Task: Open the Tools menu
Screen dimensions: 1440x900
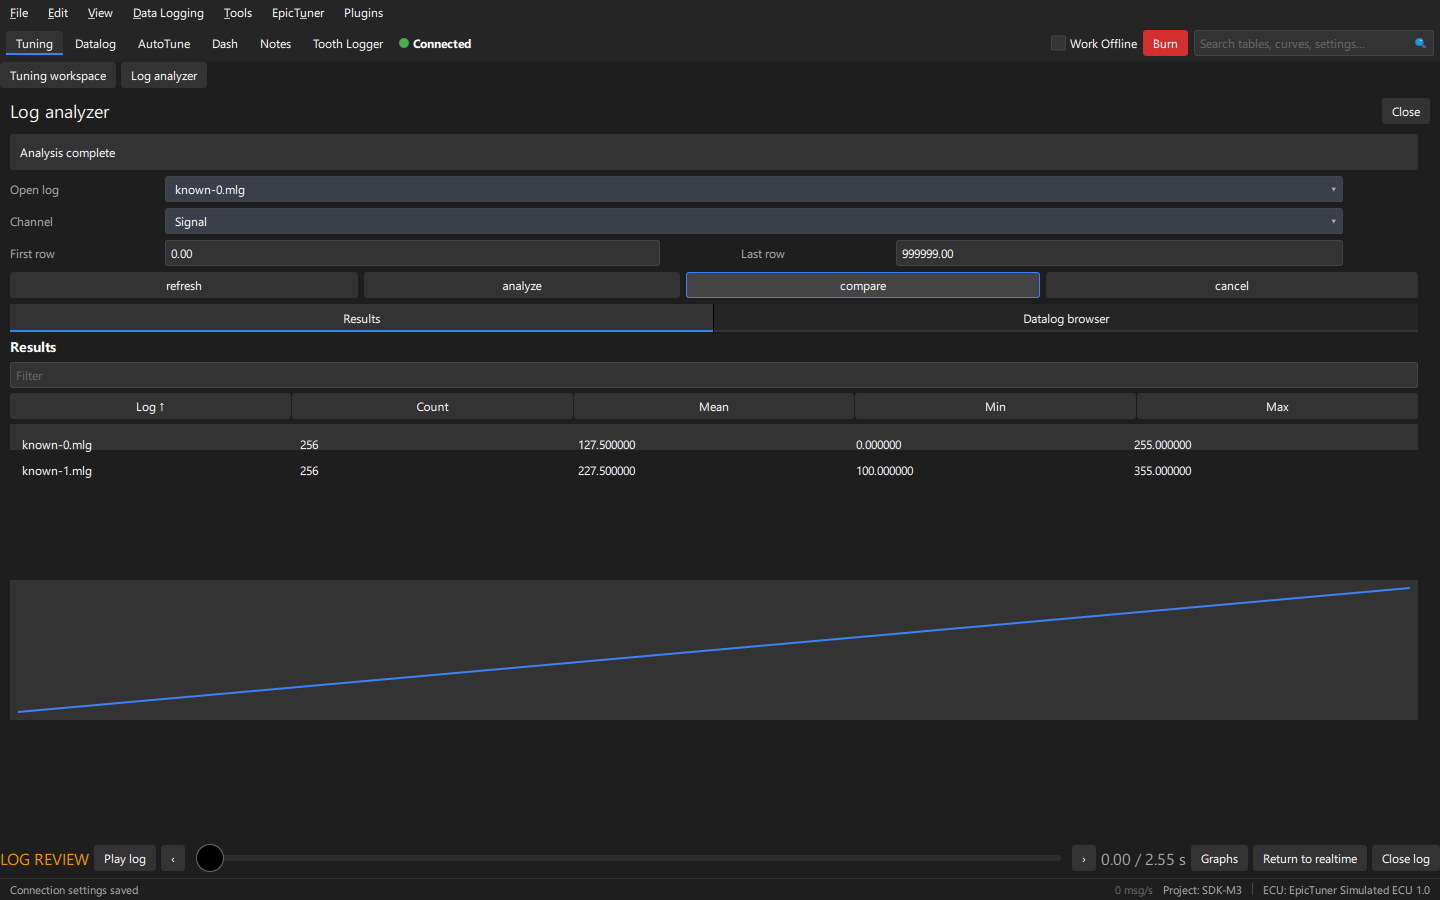Action: click(x=238, y=13)
